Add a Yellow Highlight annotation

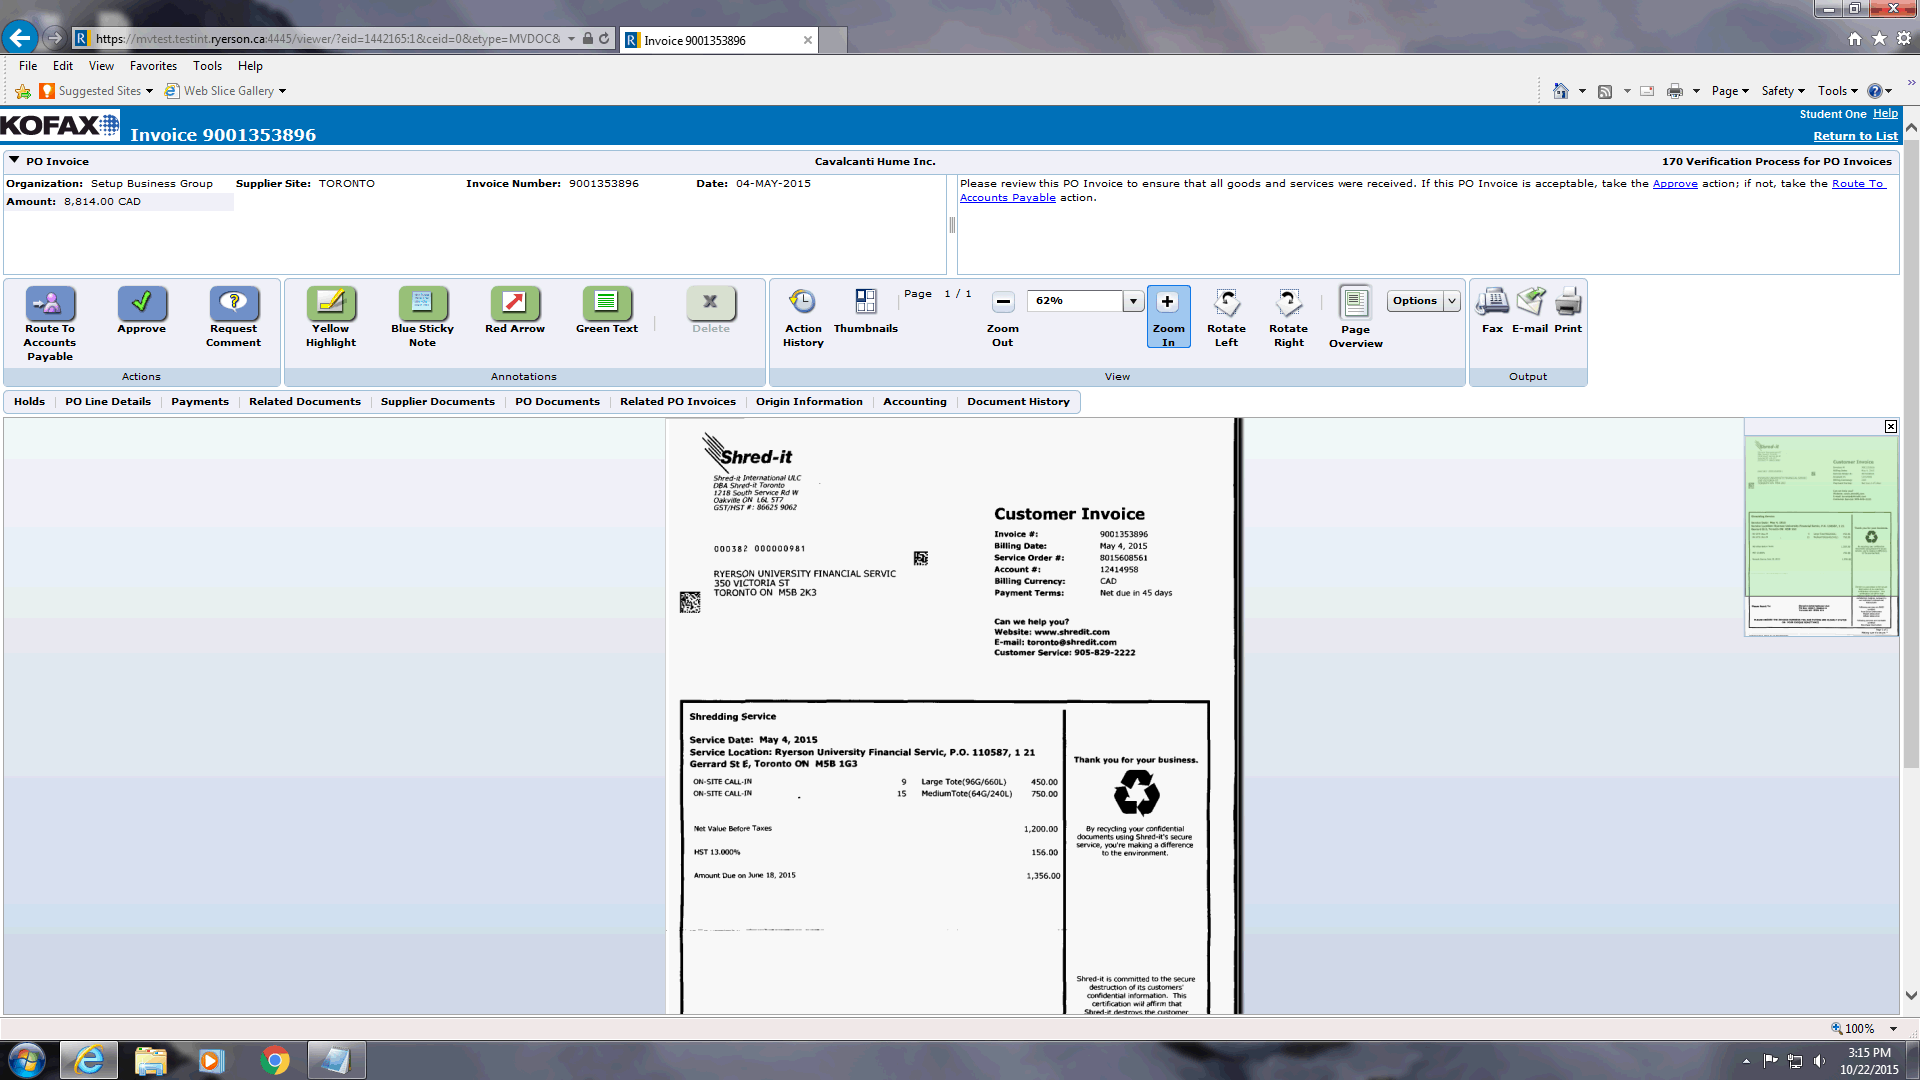tap(331, 303)
